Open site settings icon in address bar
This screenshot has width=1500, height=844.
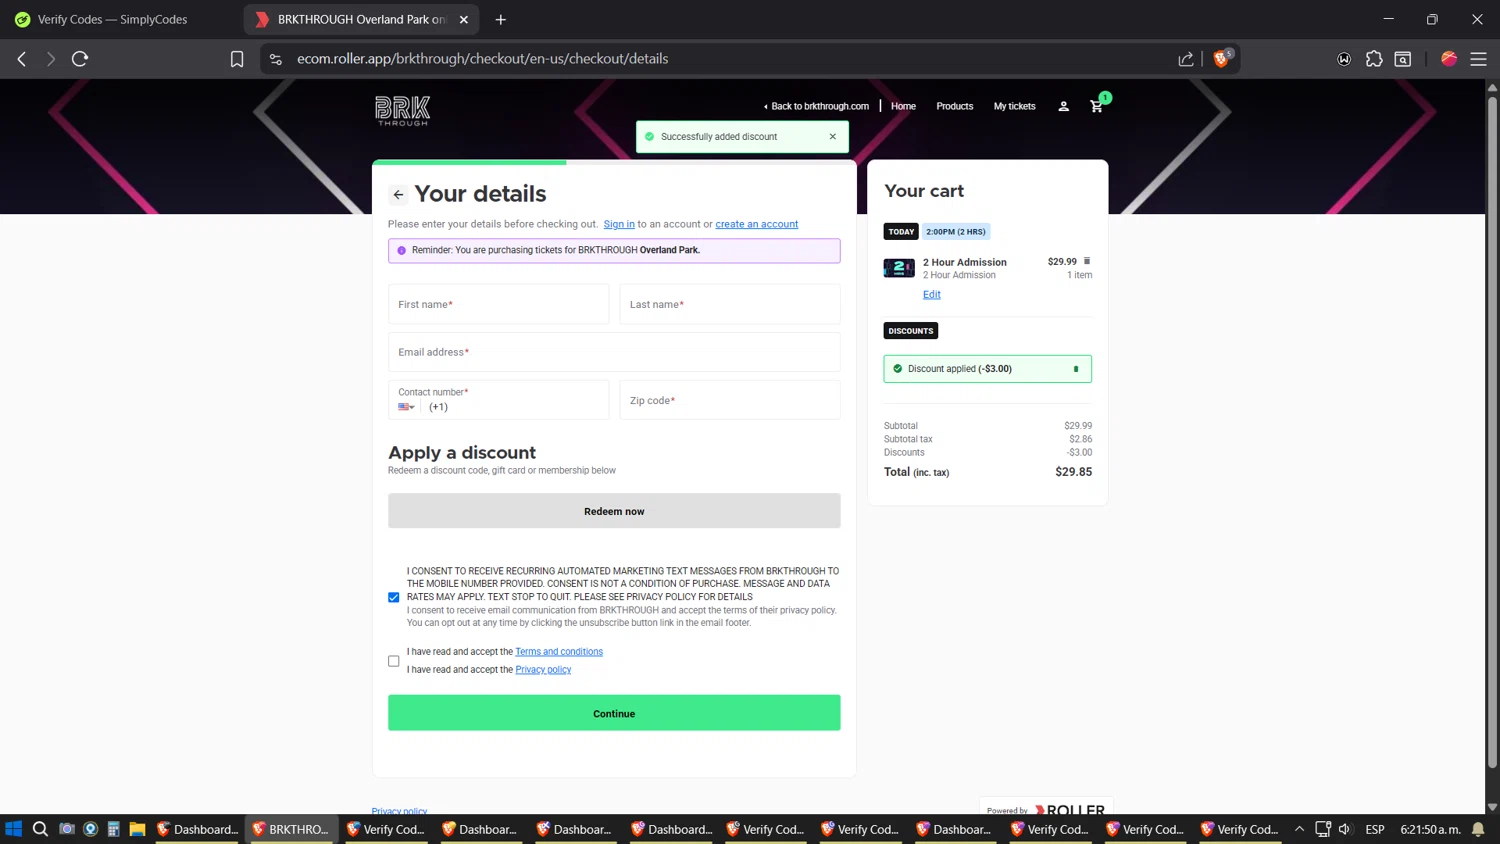(276, 59)
